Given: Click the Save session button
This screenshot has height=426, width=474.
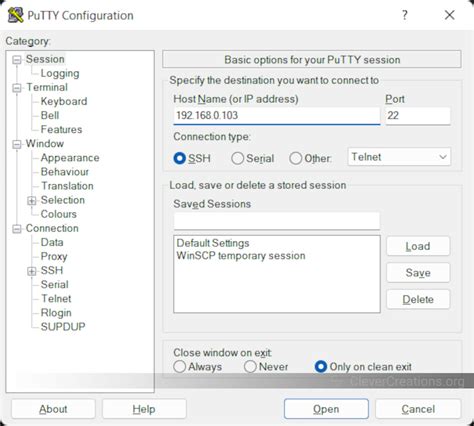Looking at the screenshot, I should (418, 273).
